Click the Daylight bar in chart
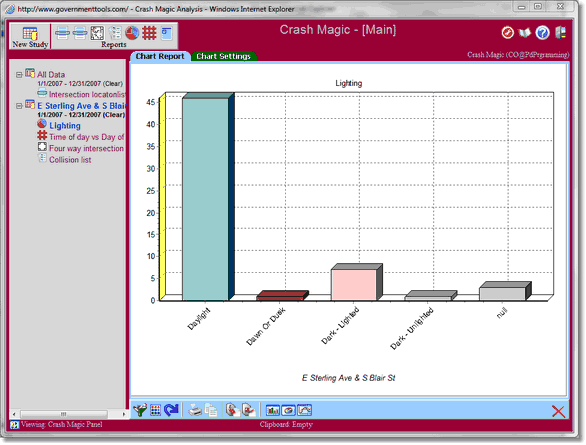 click(x=205, y=199)
